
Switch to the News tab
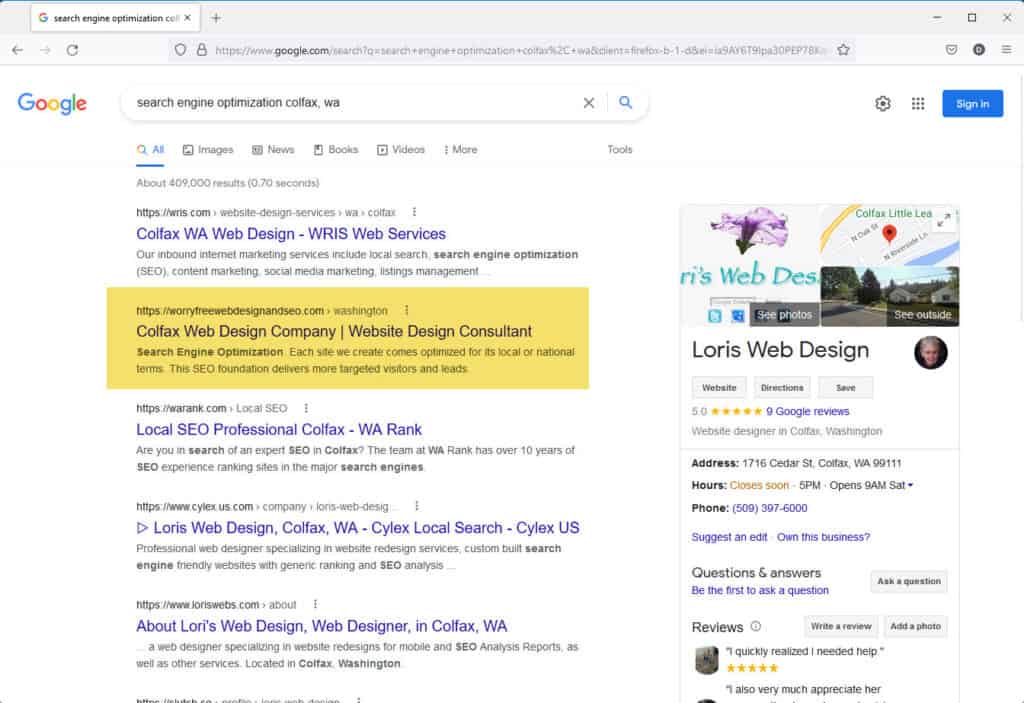[x=273, y=150]
